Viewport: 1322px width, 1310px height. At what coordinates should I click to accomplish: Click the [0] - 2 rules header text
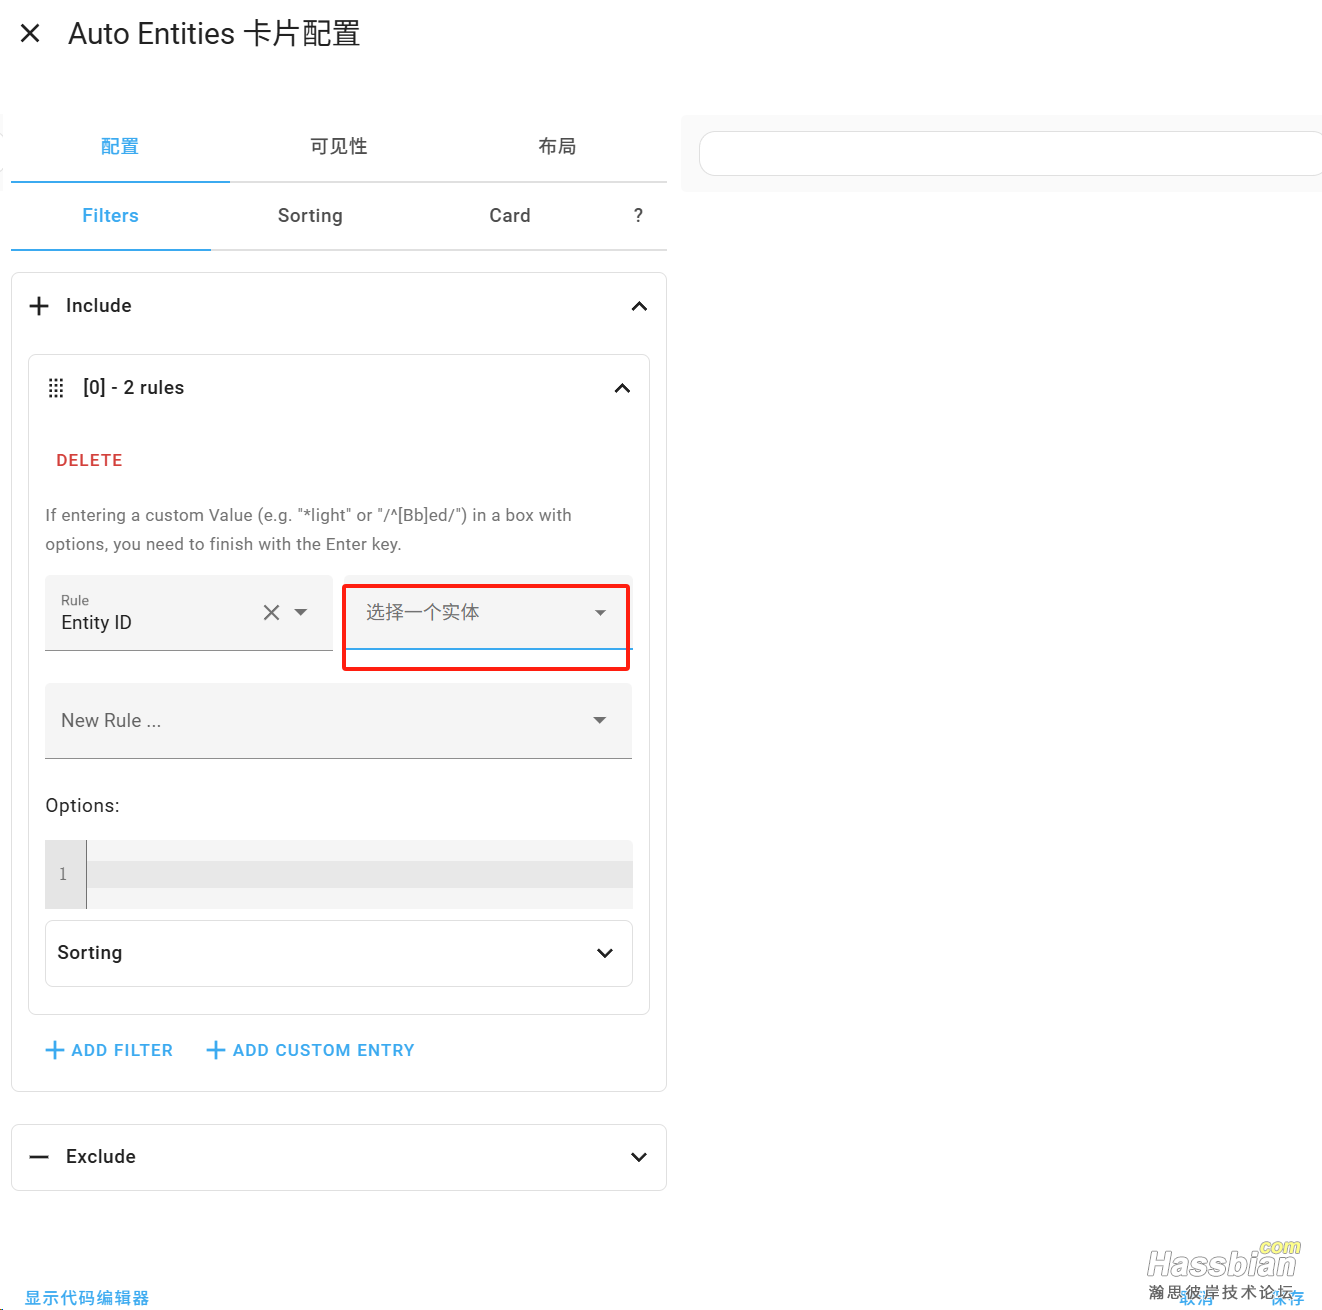[133, 388]
